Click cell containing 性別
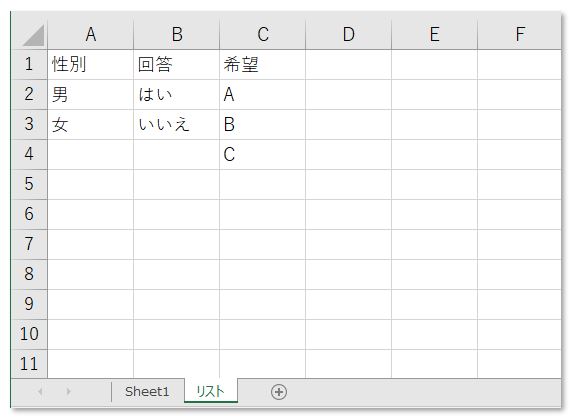The image size is (571, 420). [x=91, y=64]
